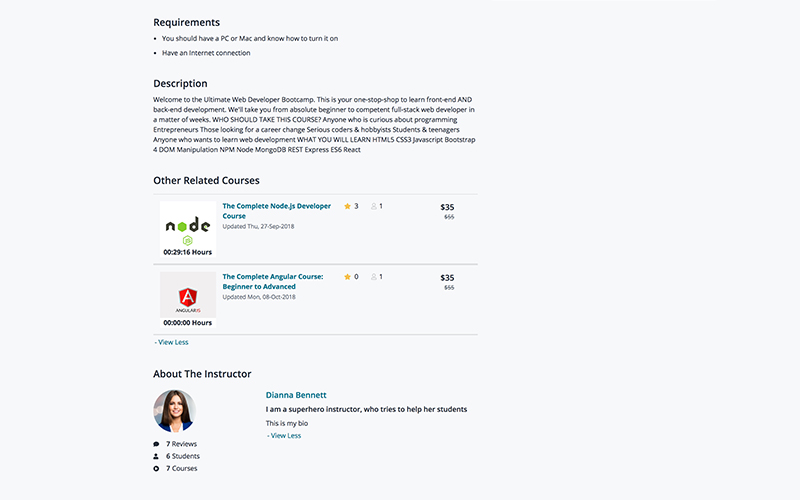Click the 7 Reviews instructor stat
This screenshot has width=800, height=500.
coord(181,444)
